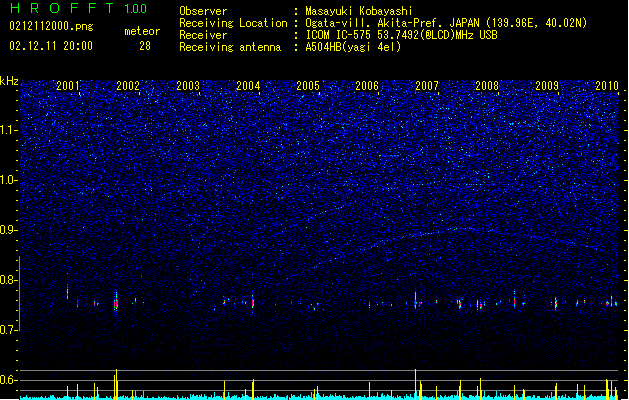Click the kHz axis unit label

[9, 81]
